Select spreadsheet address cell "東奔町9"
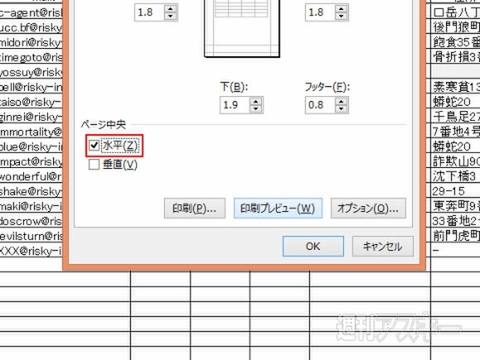 tap(455, 206)
